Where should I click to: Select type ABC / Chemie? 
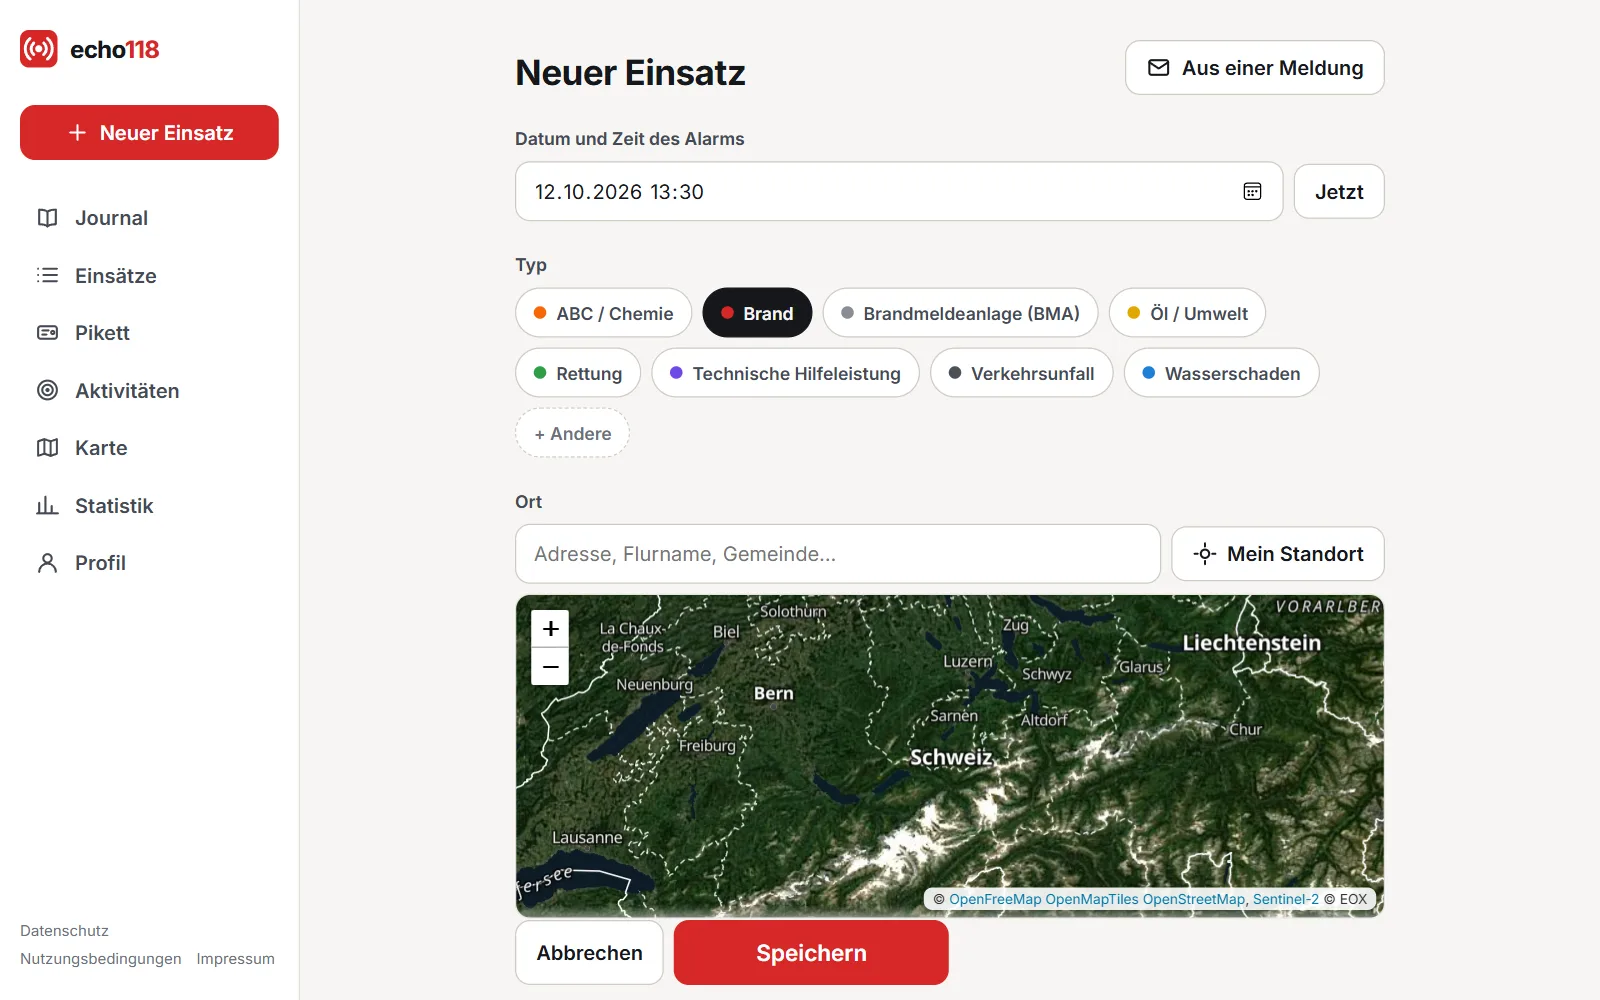coord(603,313)
